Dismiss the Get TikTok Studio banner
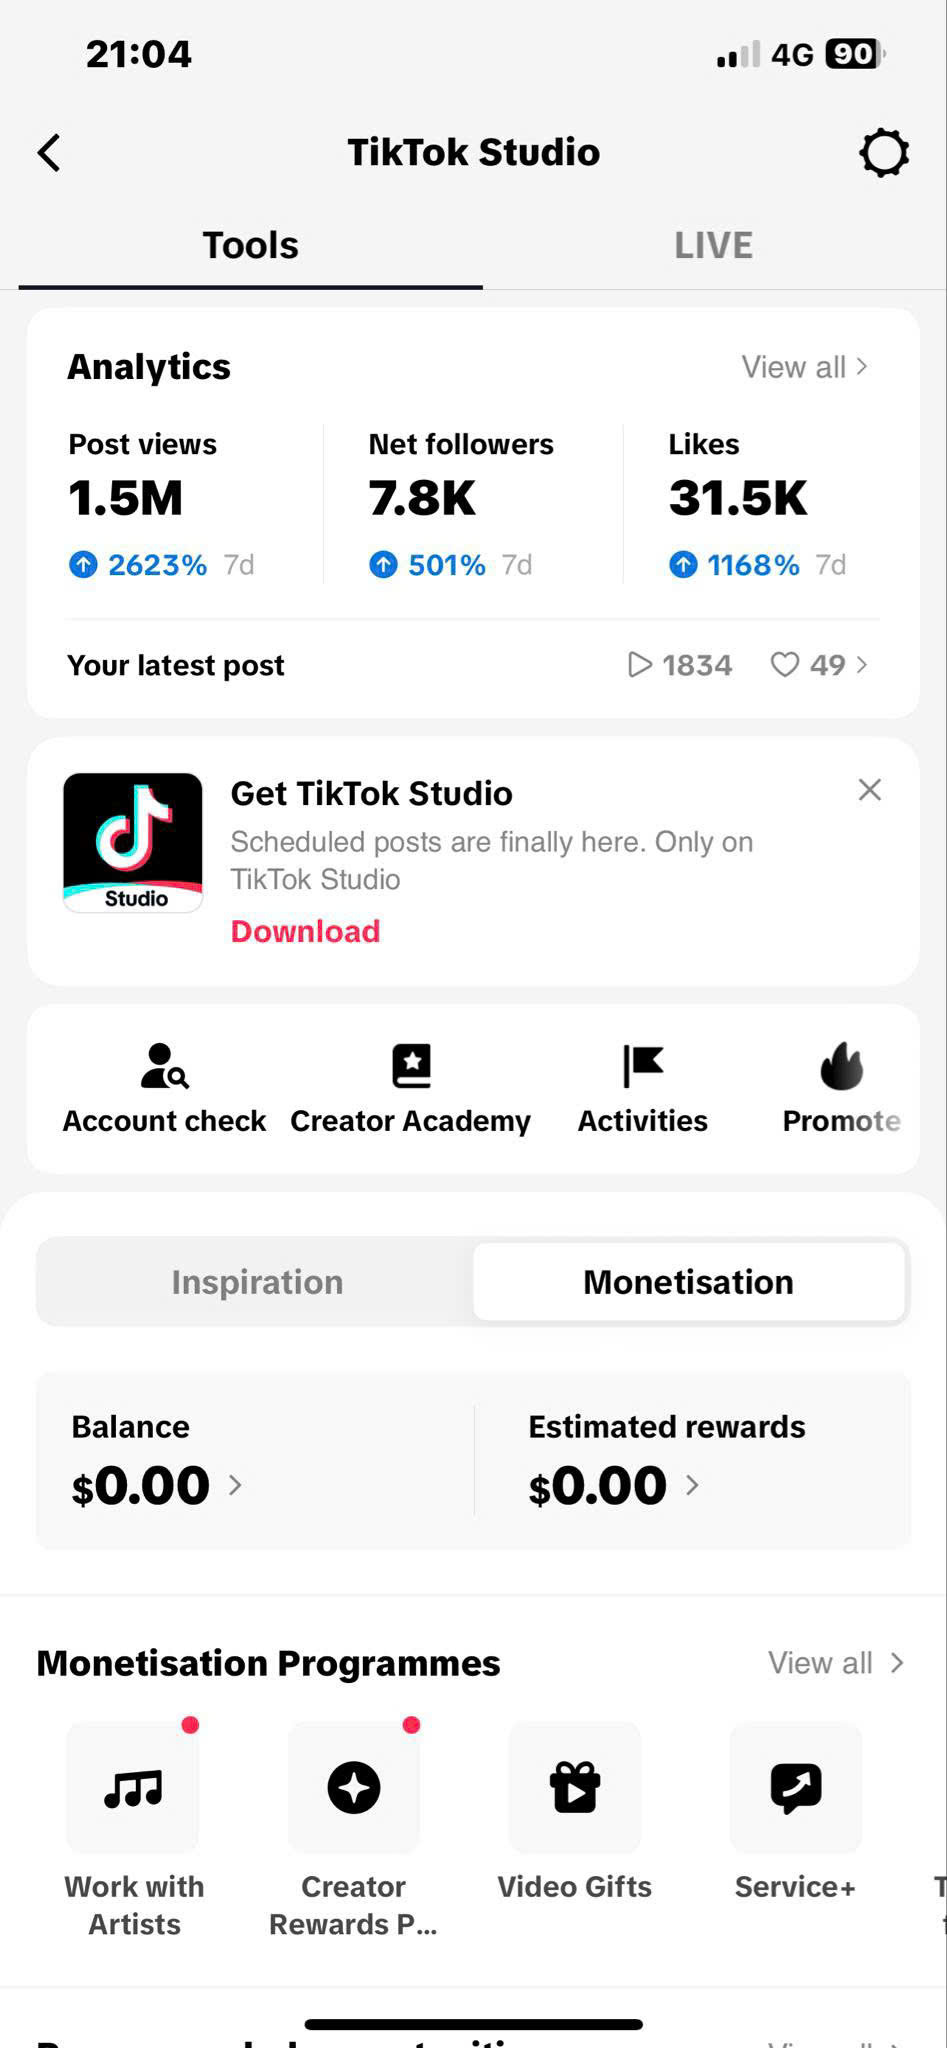 click(x=870, y=790)
